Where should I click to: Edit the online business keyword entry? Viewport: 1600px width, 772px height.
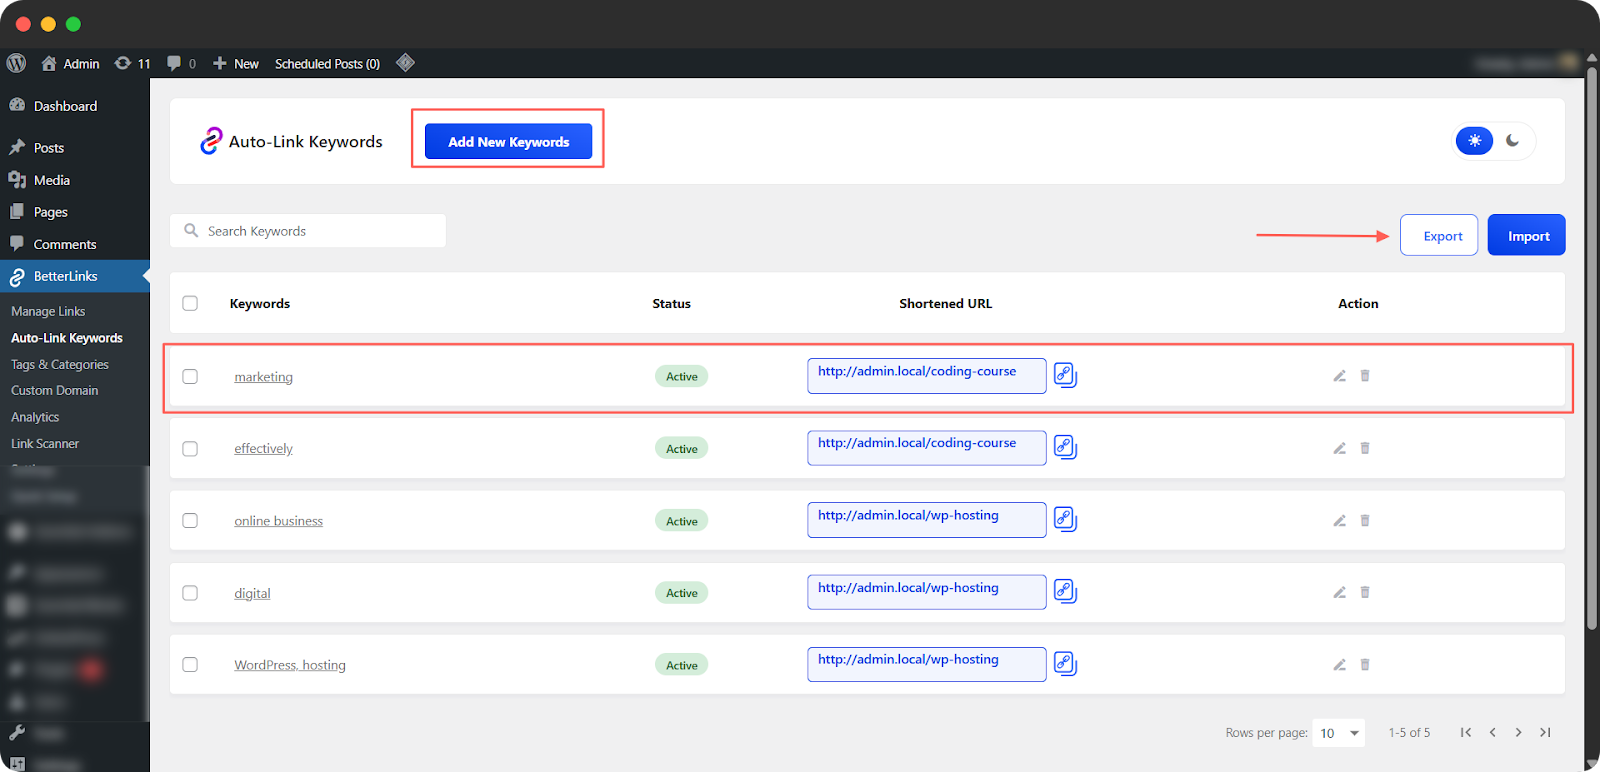pyautogui.click(x=1339, y=520)
